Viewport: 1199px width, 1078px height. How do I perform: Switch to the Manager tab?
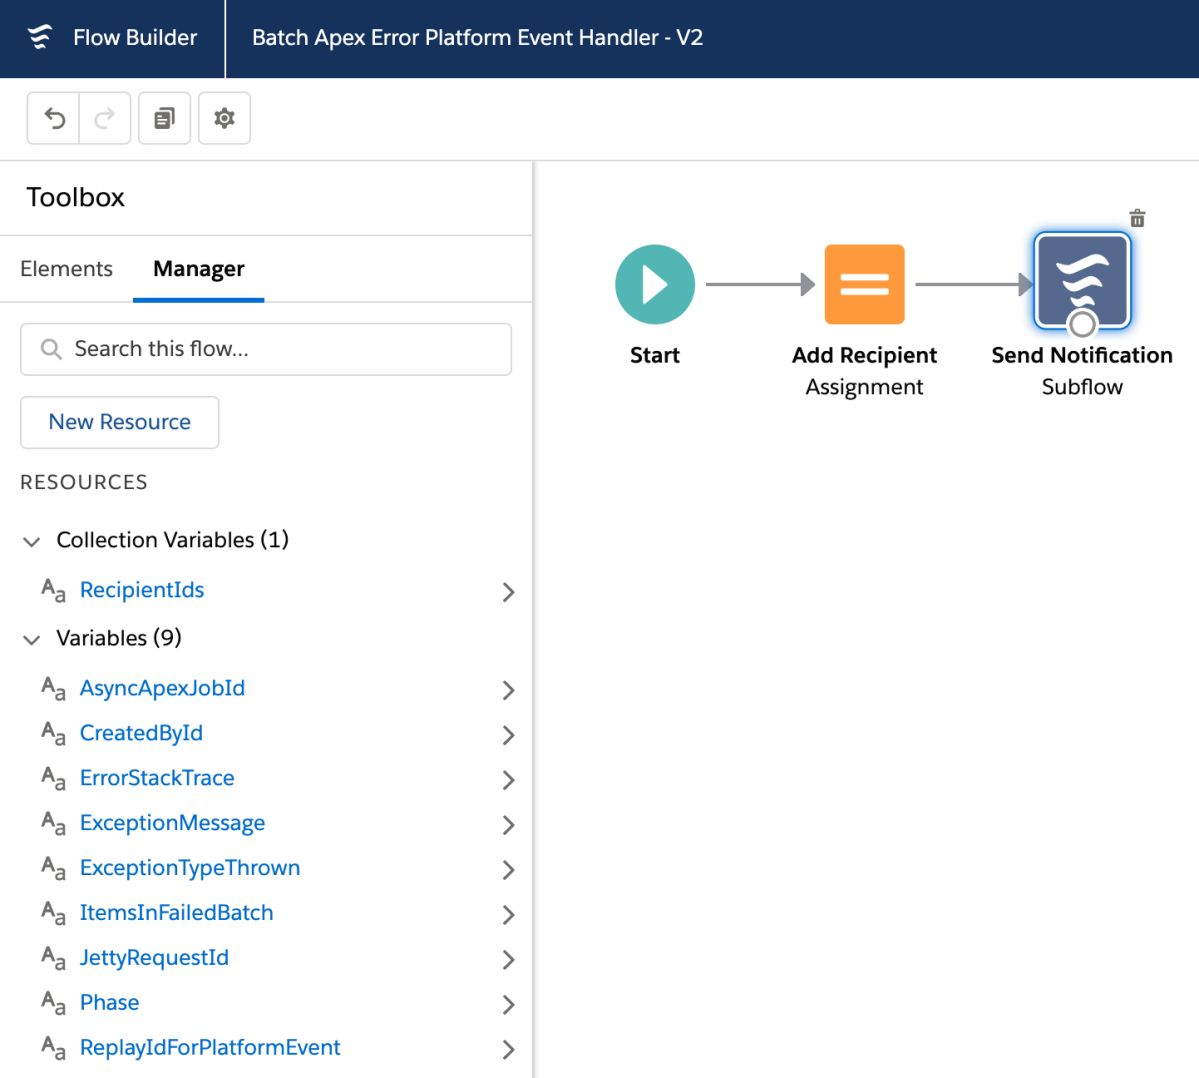point(198,269)
